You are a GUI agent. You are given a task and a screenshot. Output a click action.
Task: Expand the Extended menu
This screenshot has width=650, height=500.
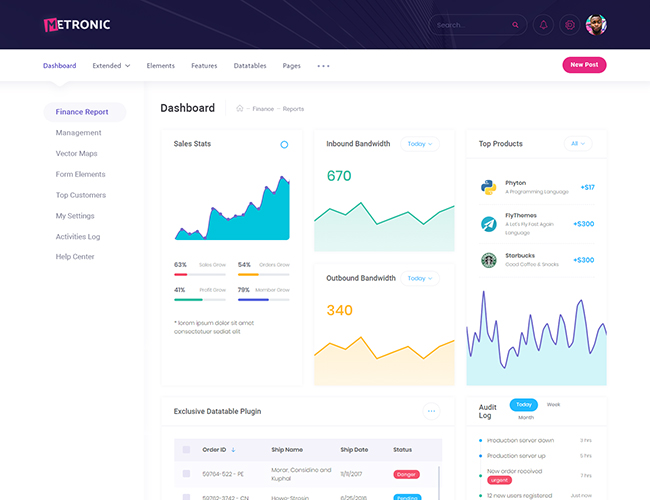click(111, 66)
